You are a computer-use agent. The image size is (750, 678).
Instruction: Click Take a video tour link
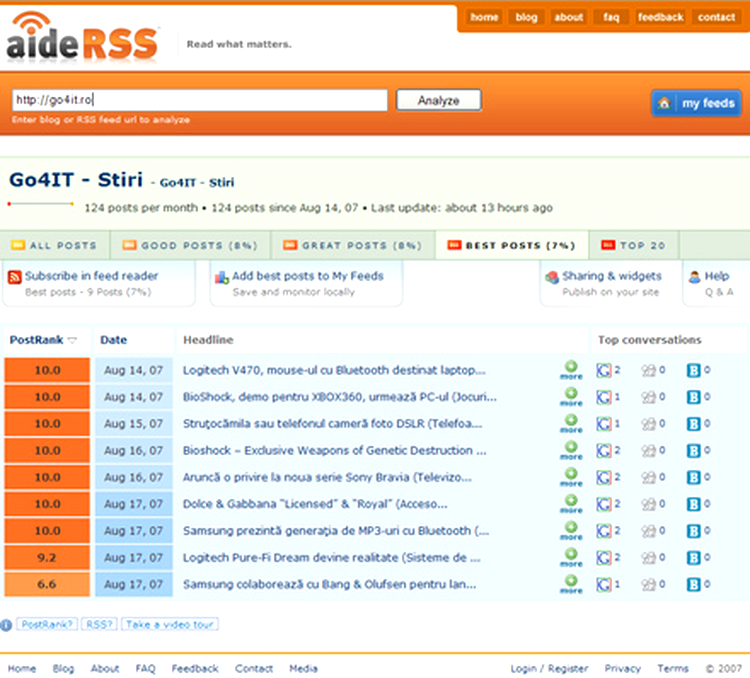[170, 624]
